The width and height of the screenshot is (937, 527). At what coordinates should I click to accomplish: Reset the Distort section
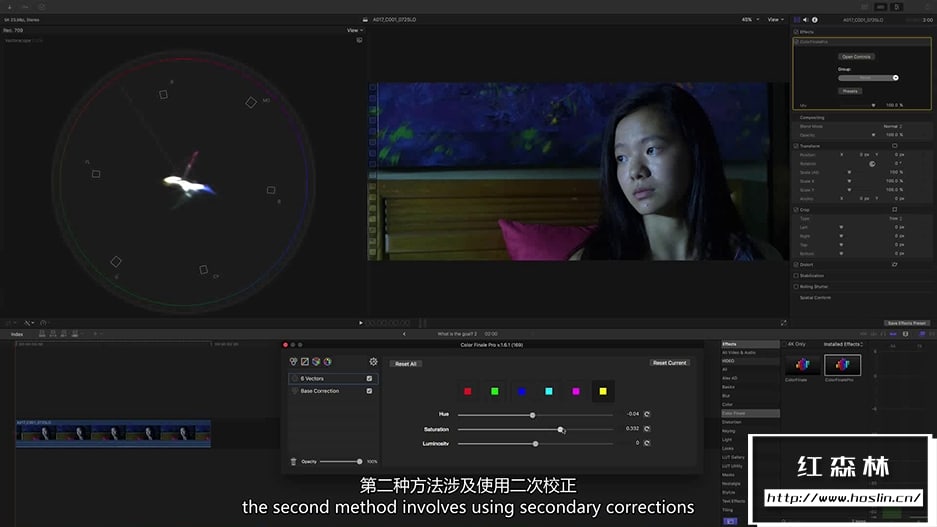click(895, 264)
